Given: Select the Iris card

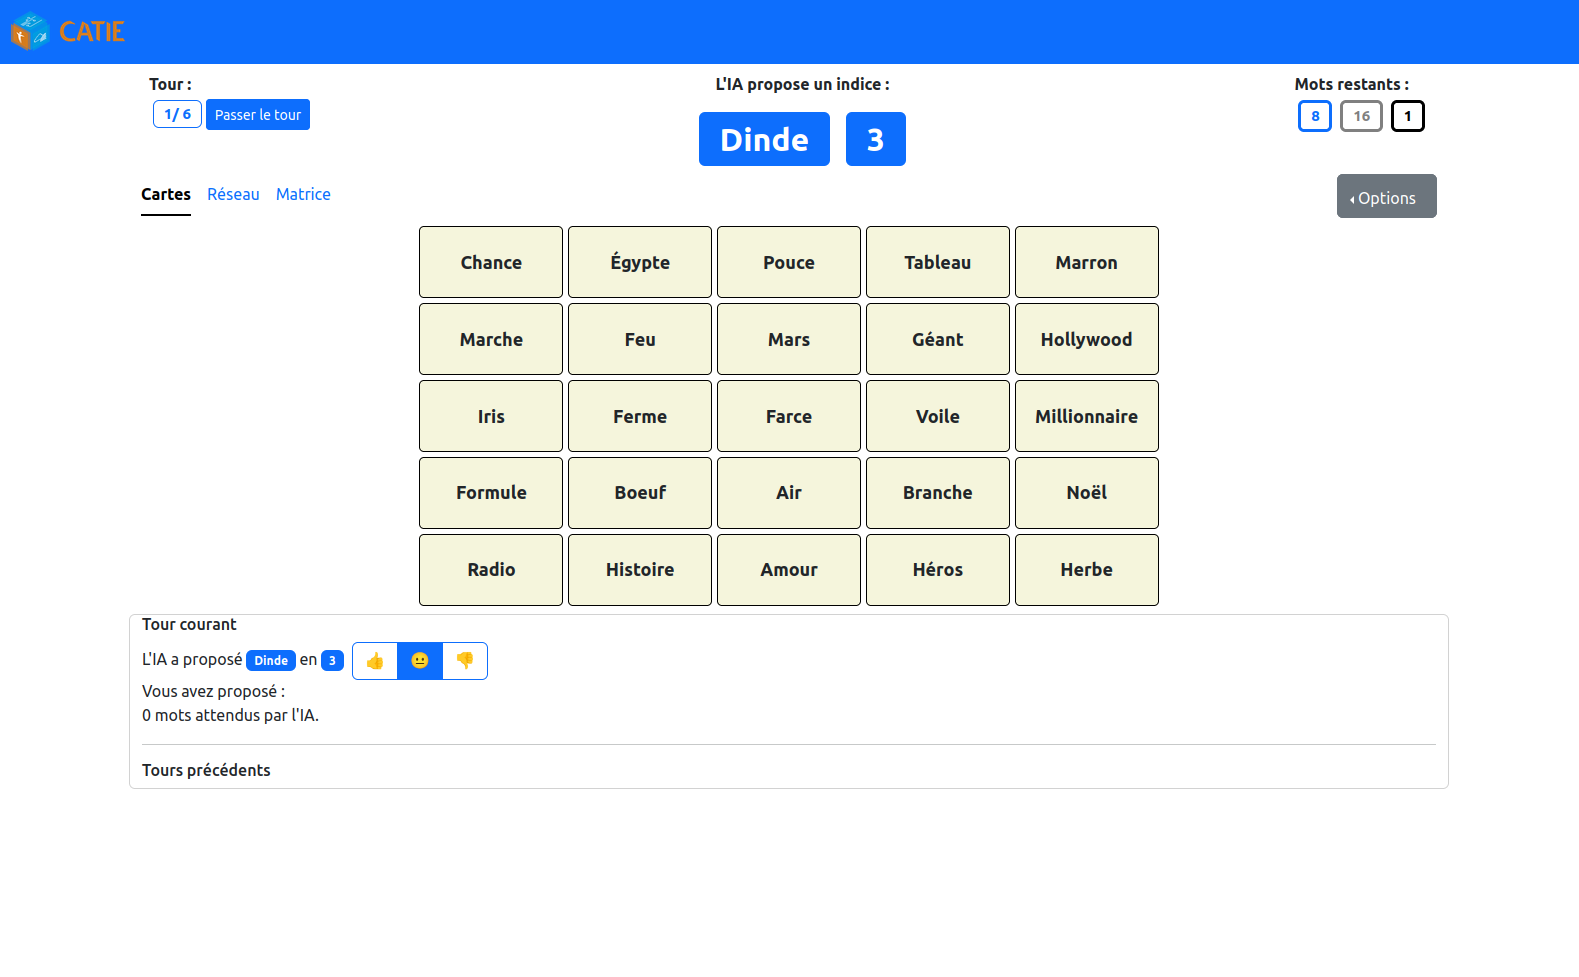Looking at the screenshot, I should click(491, 416).
